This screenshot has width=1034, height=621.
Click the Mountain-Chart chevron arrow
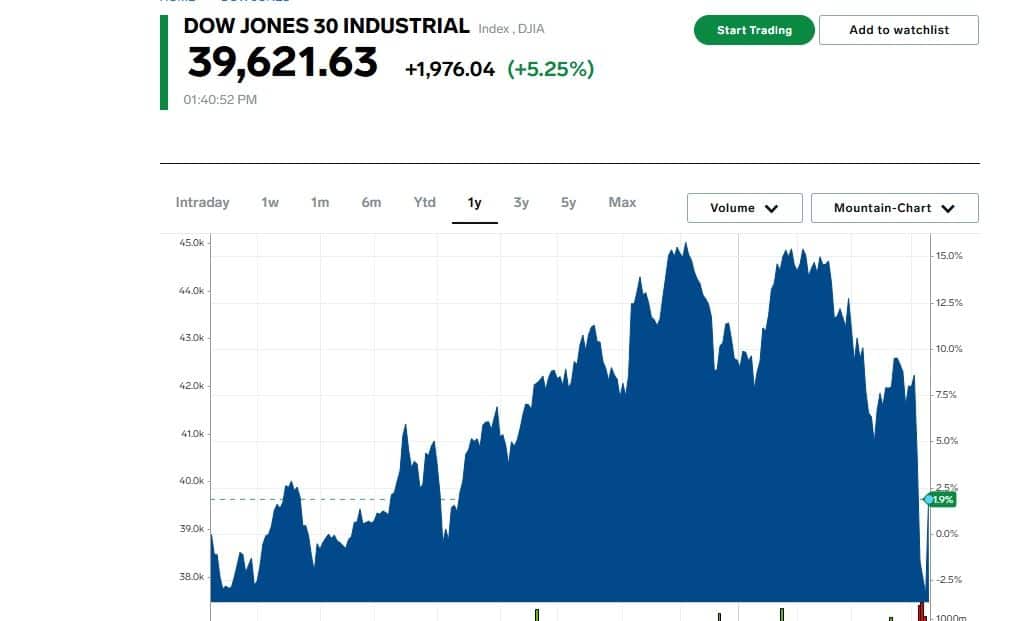(x=948, y=209)
